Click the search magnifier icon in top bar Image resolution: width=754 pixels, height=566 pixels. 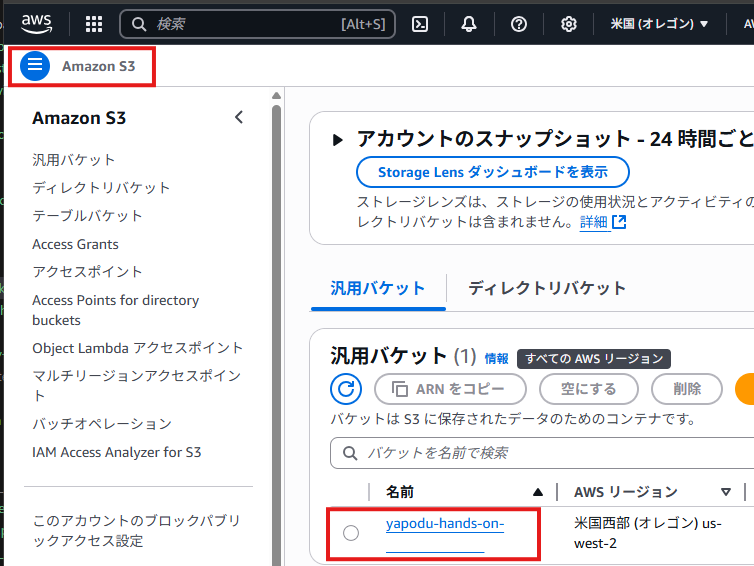coord(139,24)
